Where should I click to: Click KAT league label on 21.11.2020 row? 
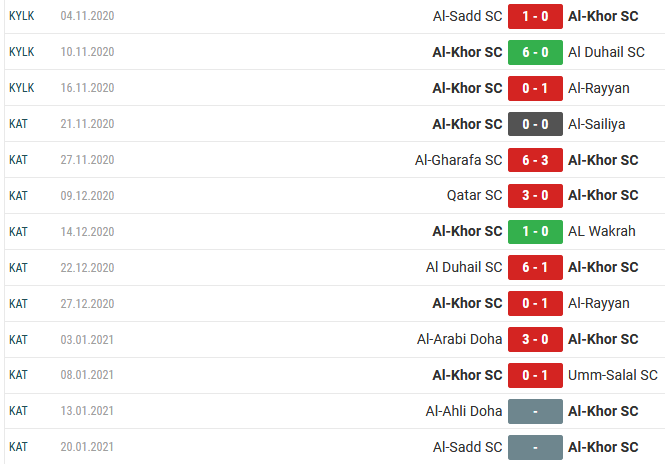[18, 124]
